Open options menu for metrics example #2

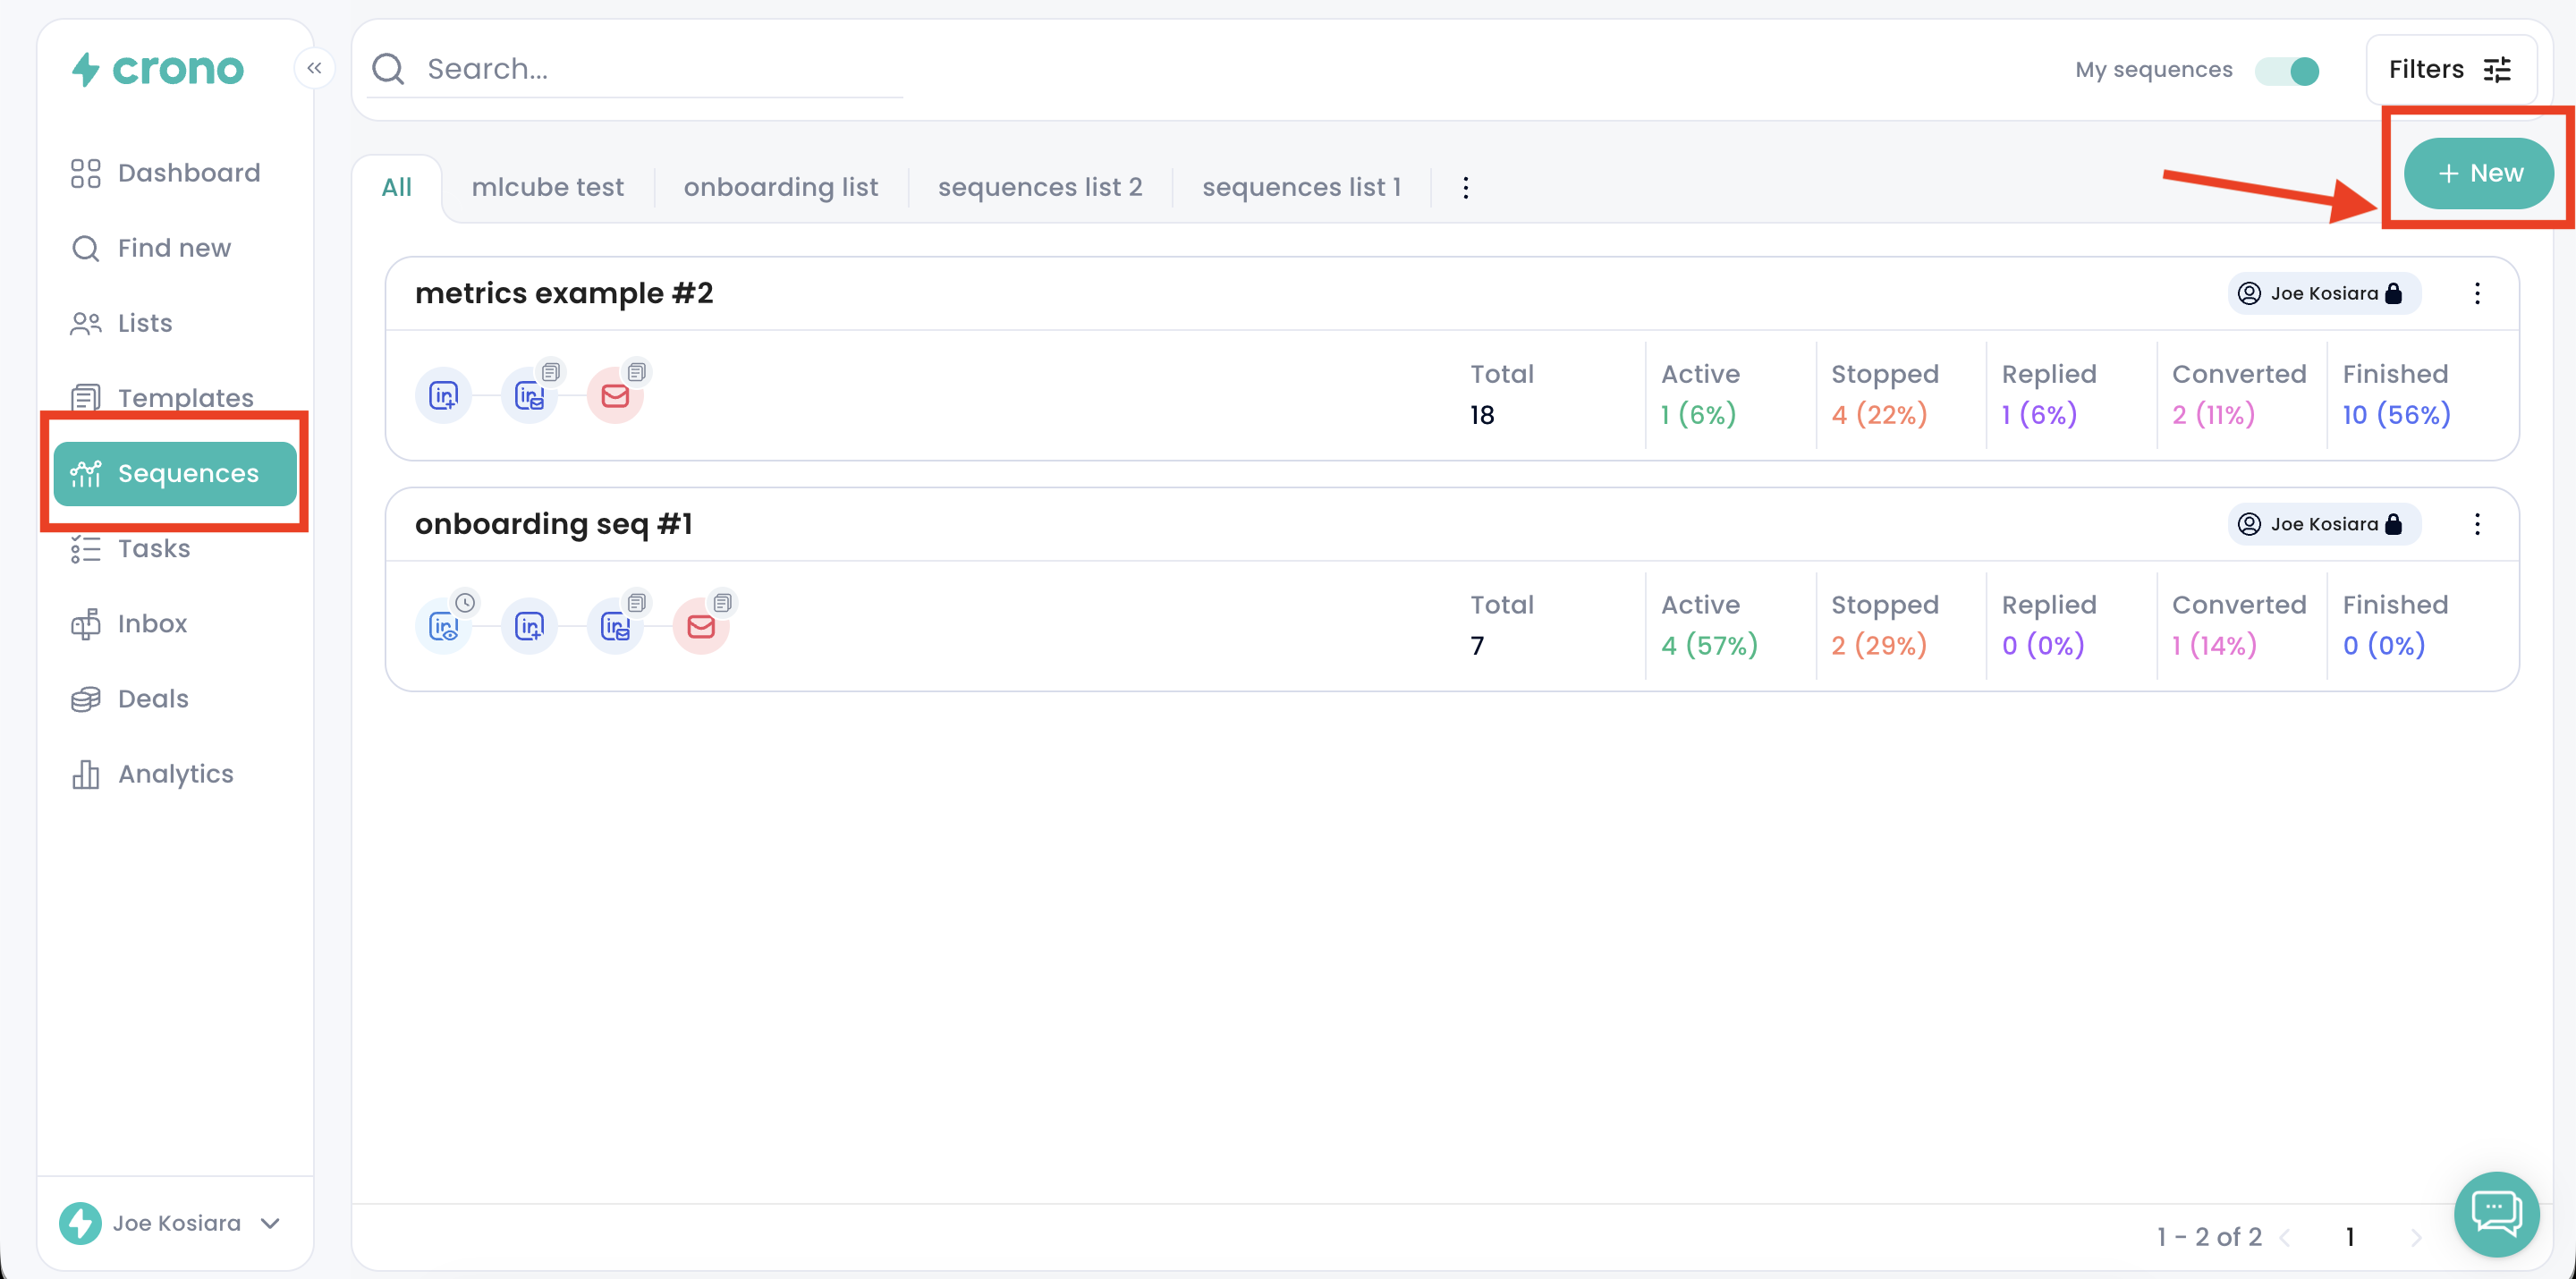(2477, 293)
